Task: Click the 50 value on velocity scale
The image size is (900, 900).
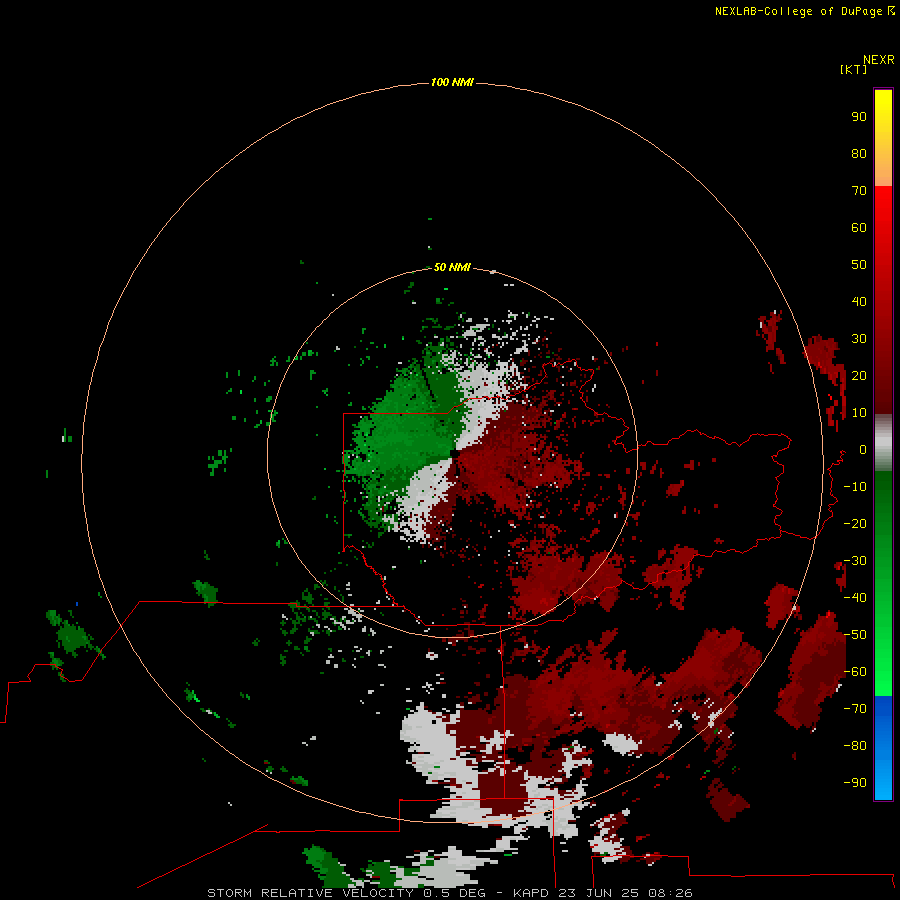Action: [x=859, y=265]
